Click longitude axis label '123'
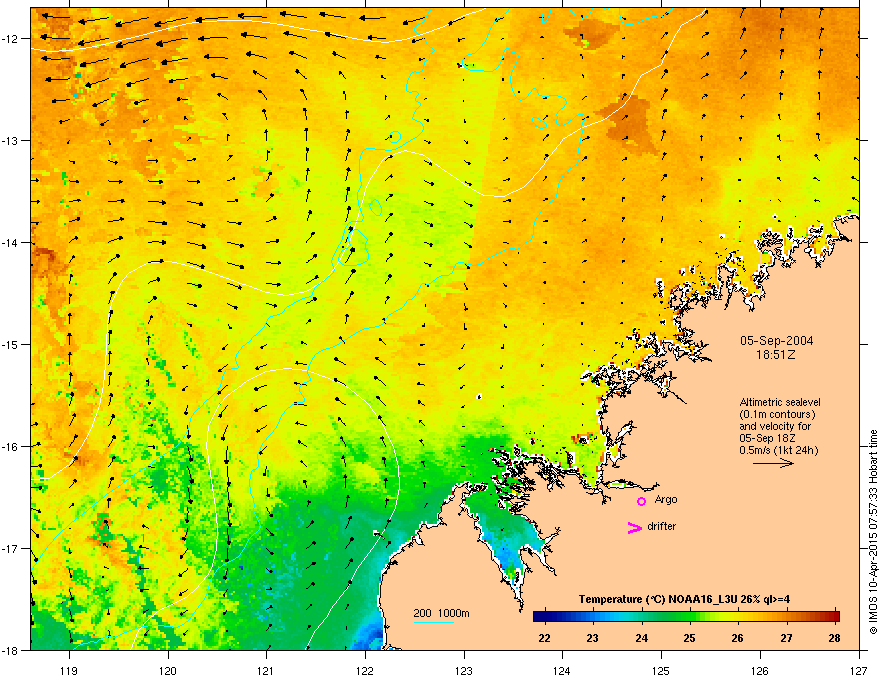 pos(464,670)
